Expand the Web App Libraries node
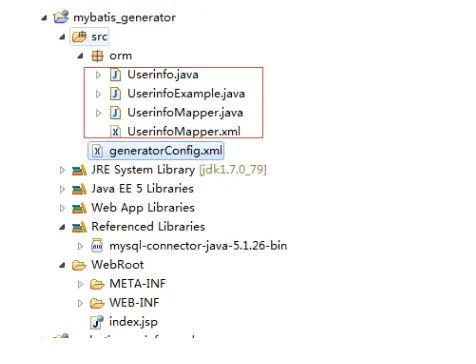This screenshot has width=476, height=364. [62, 208]
